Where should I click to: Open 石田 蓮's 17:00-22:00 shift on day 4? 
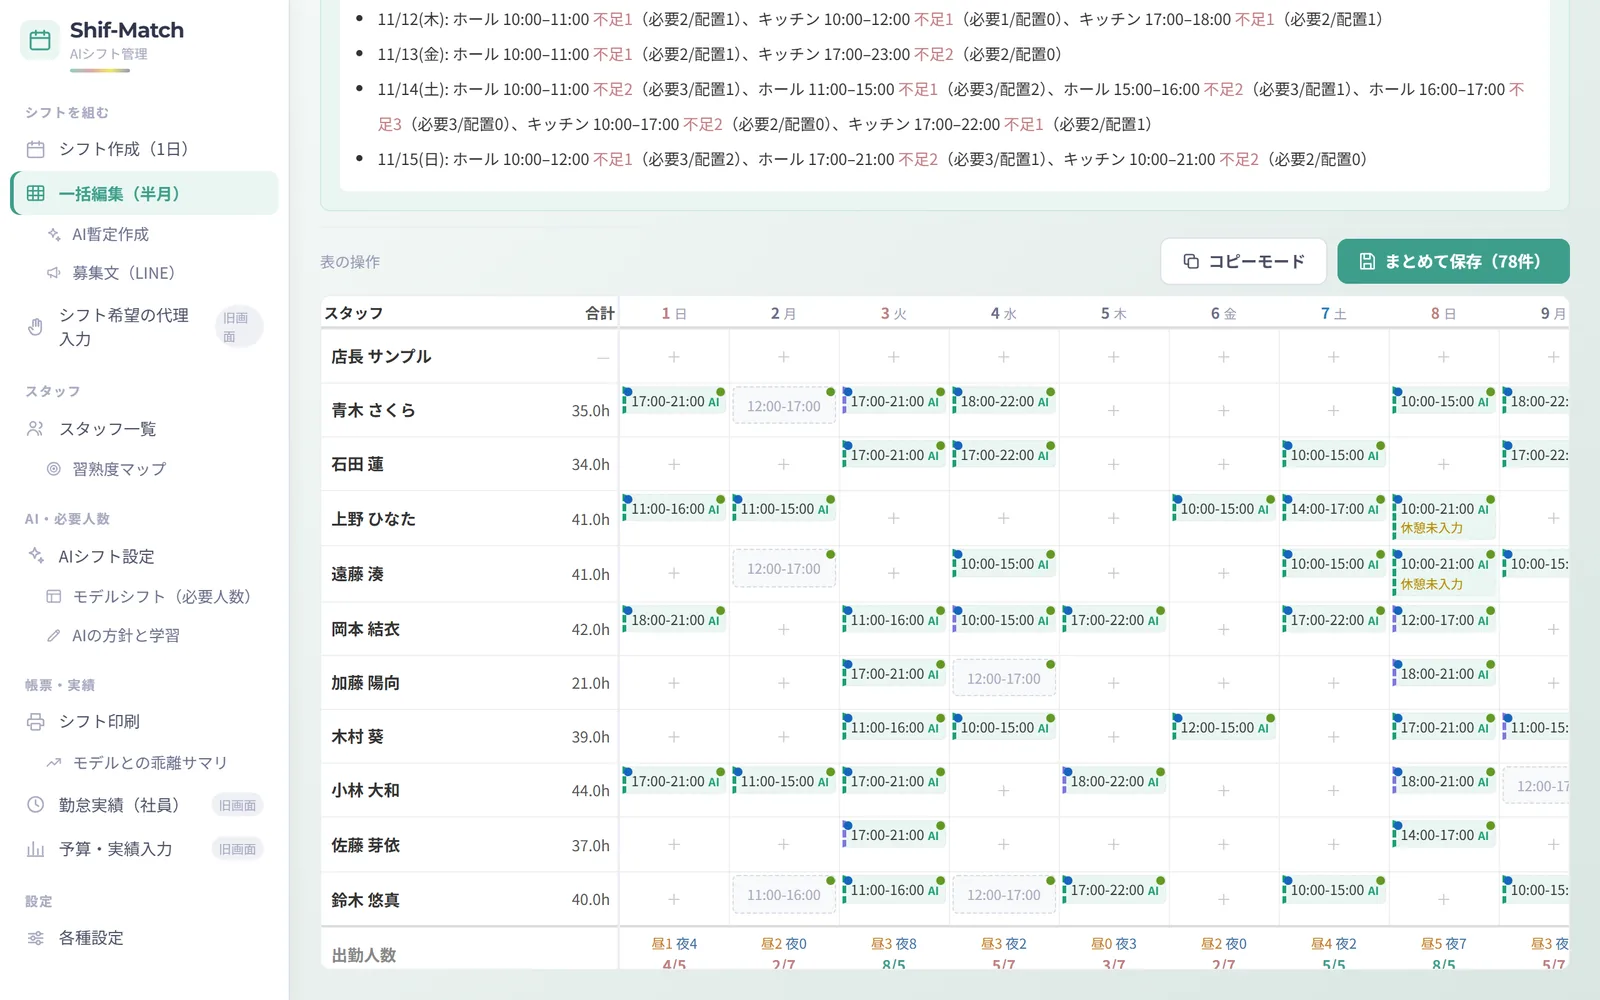coord(1004,456)
